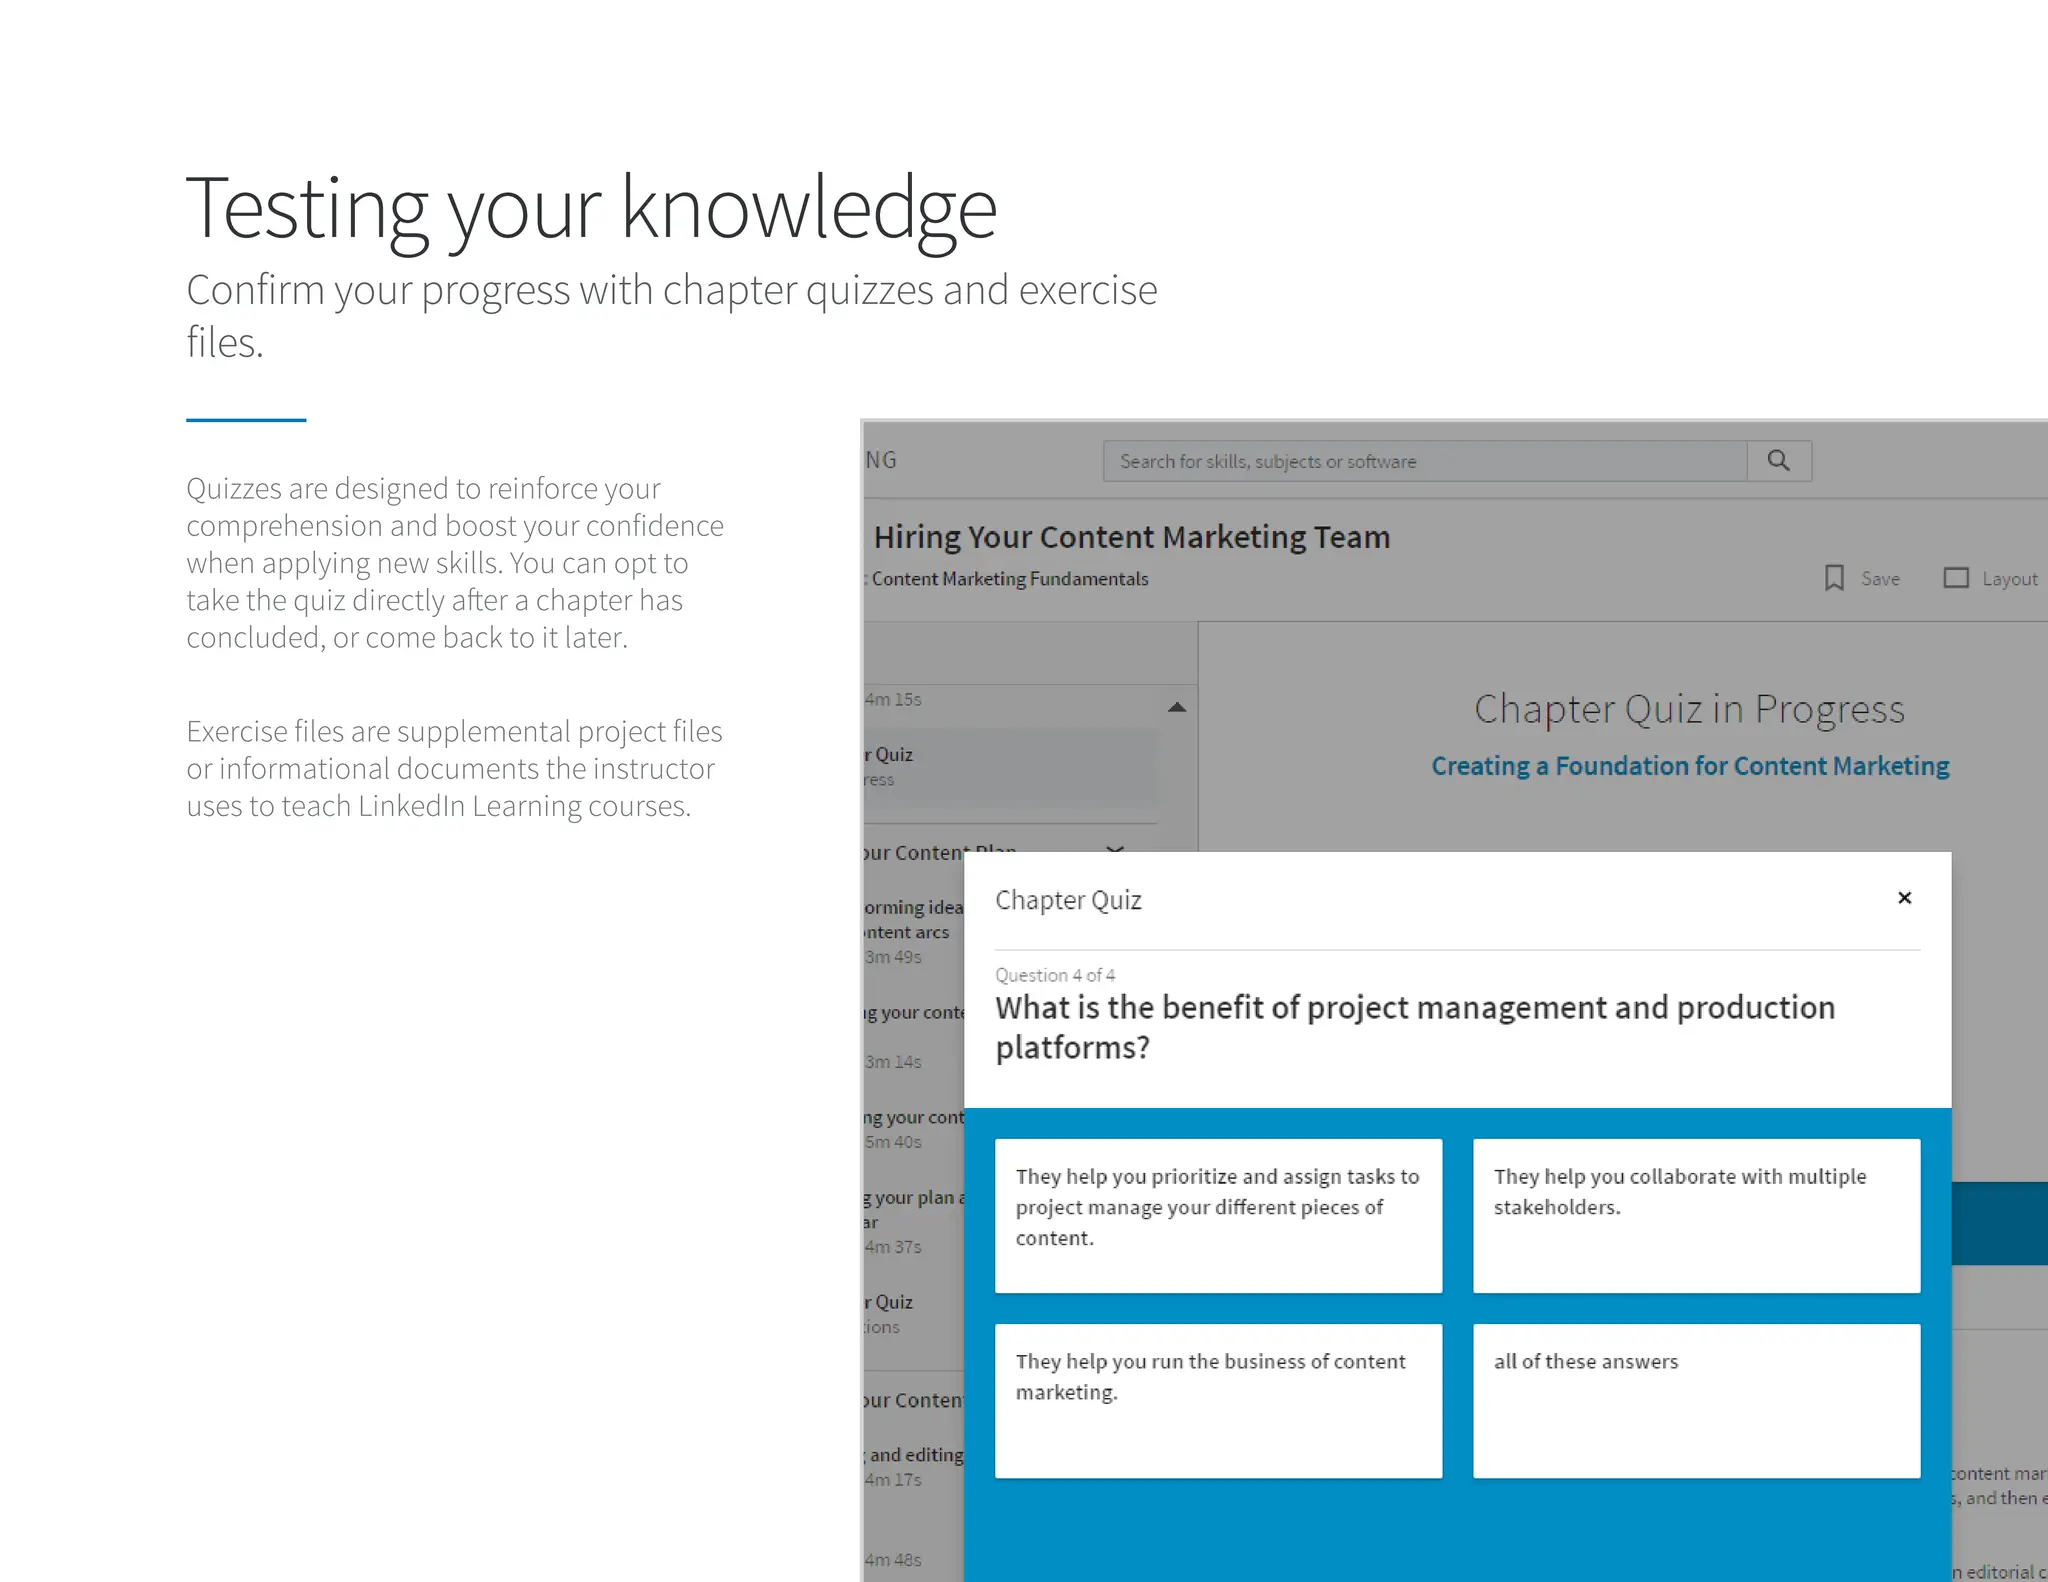Select answer about collaborating with multiple stakeholders
Image resolution: width=2048 pixels, height=1582 pixels.
coord(1696,1216)
